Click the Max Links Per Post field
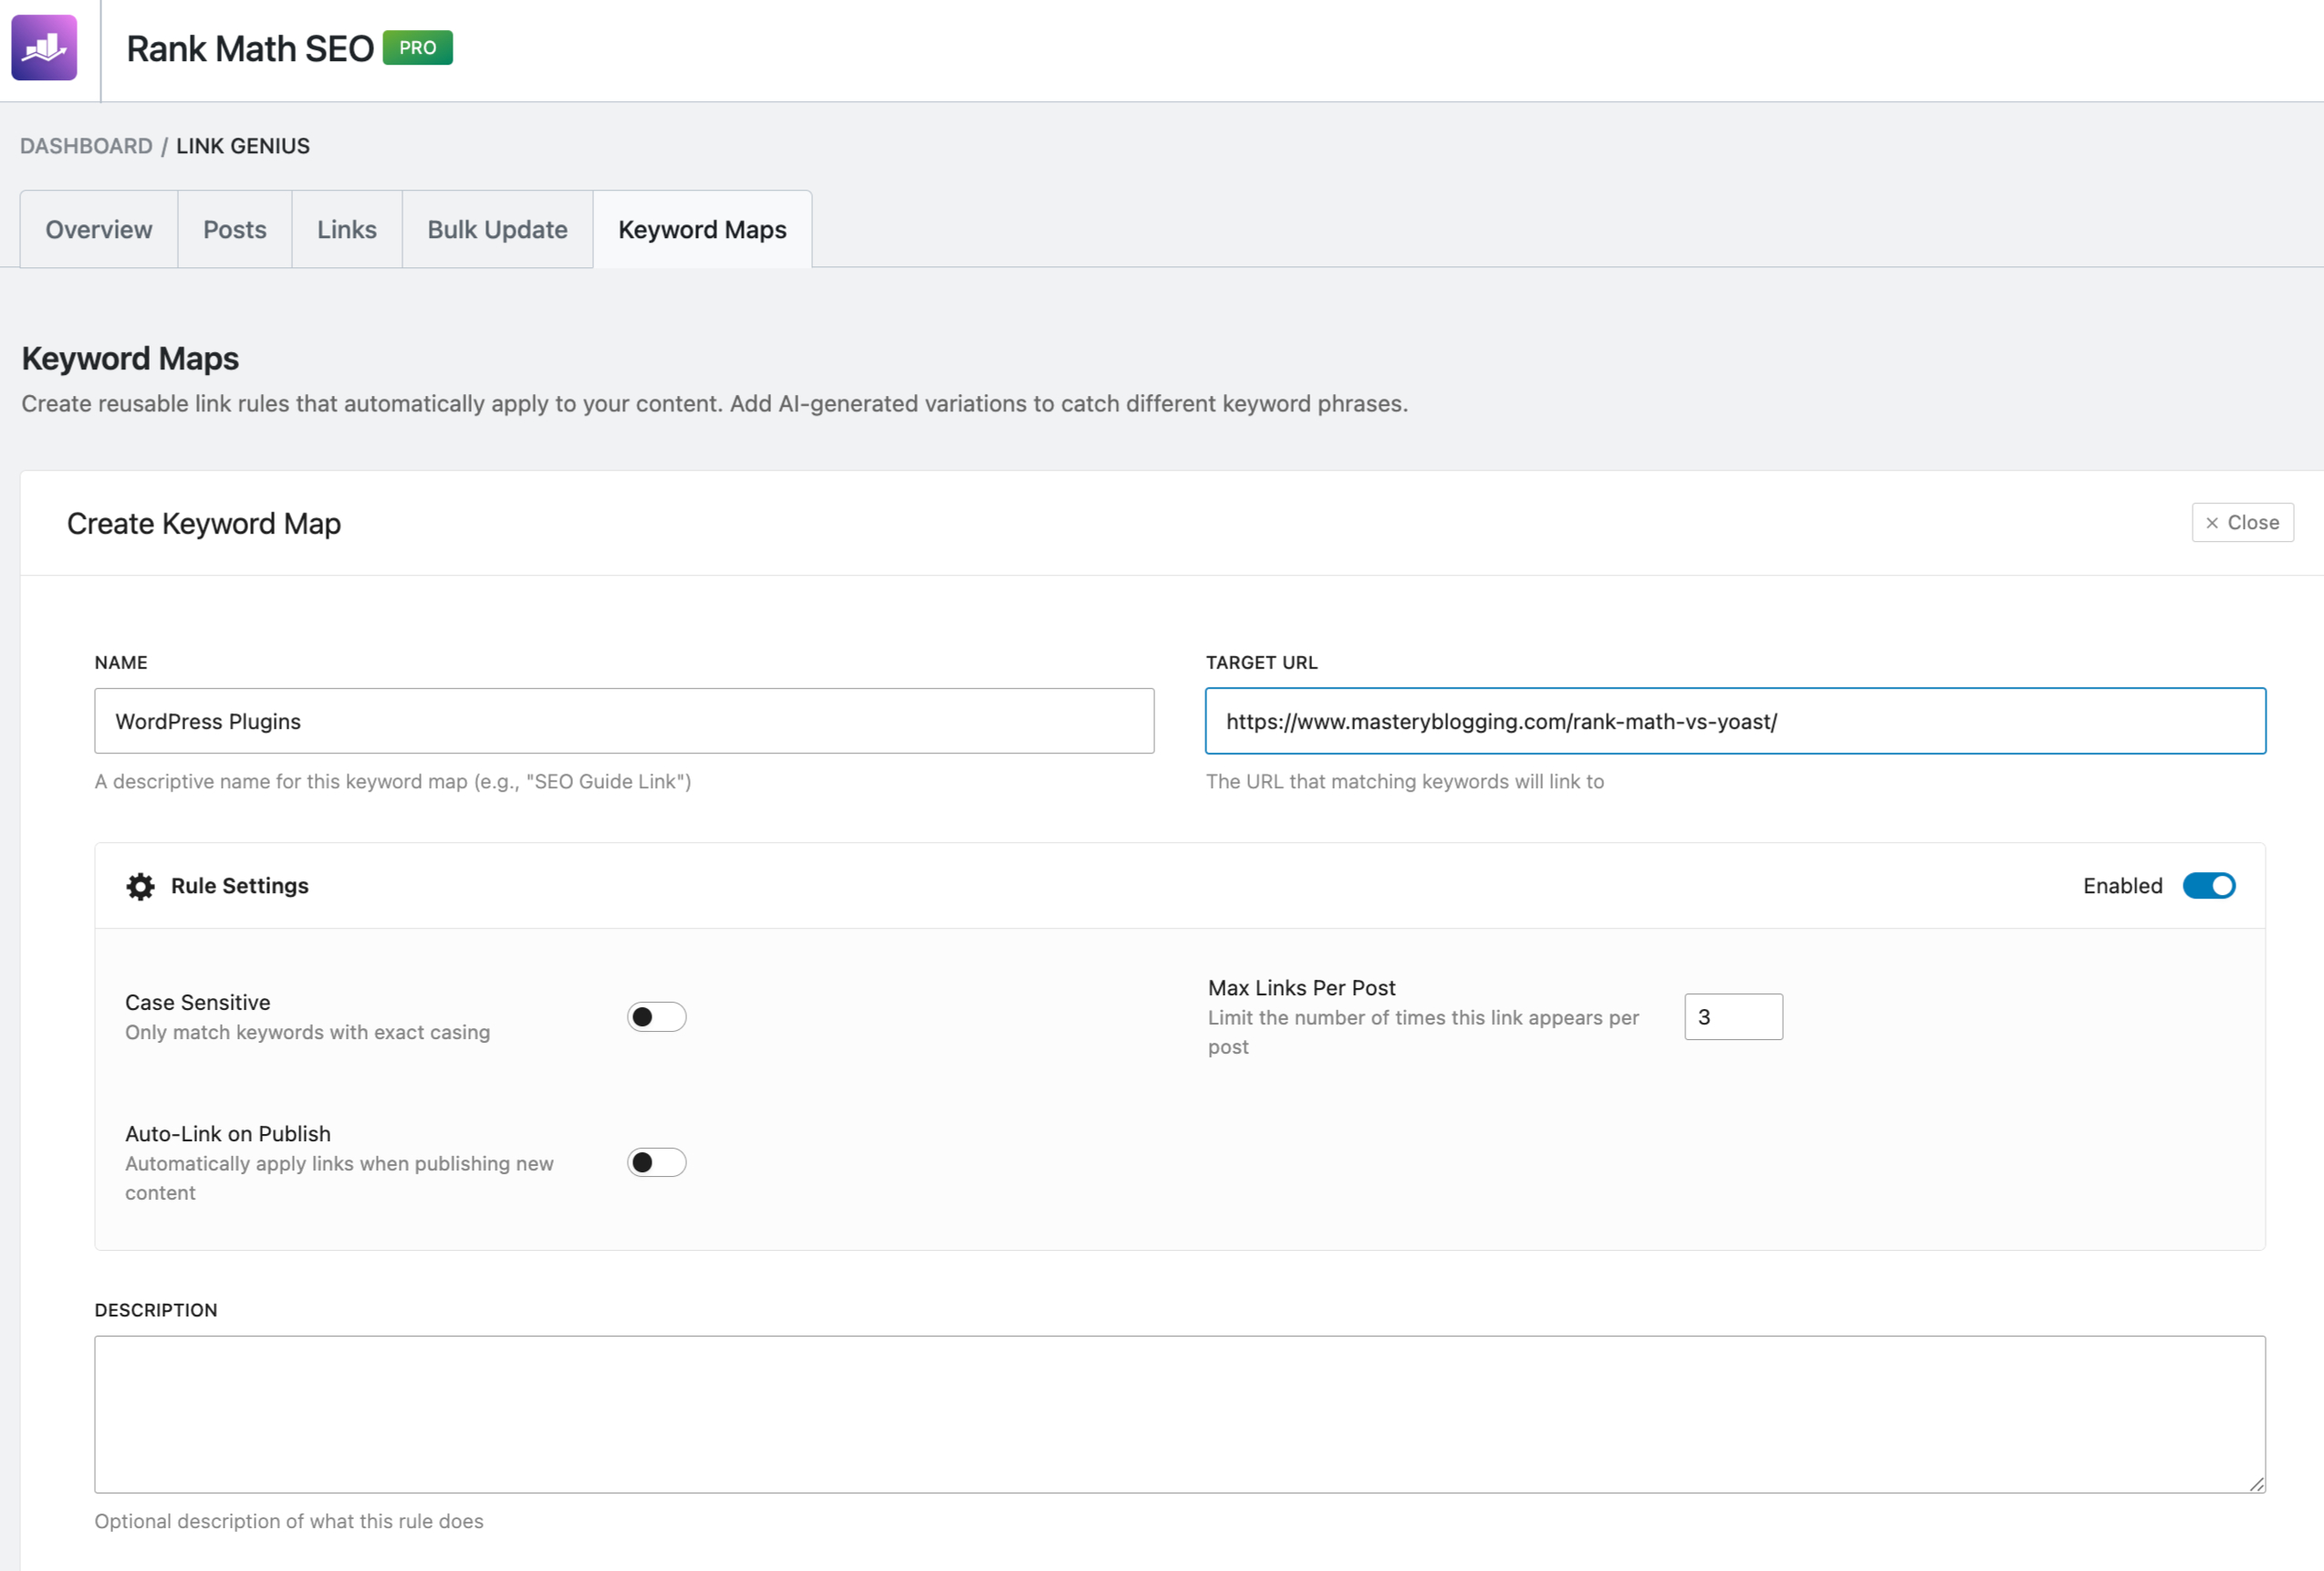2324x1571 pixels. tap(1733, 1017)
